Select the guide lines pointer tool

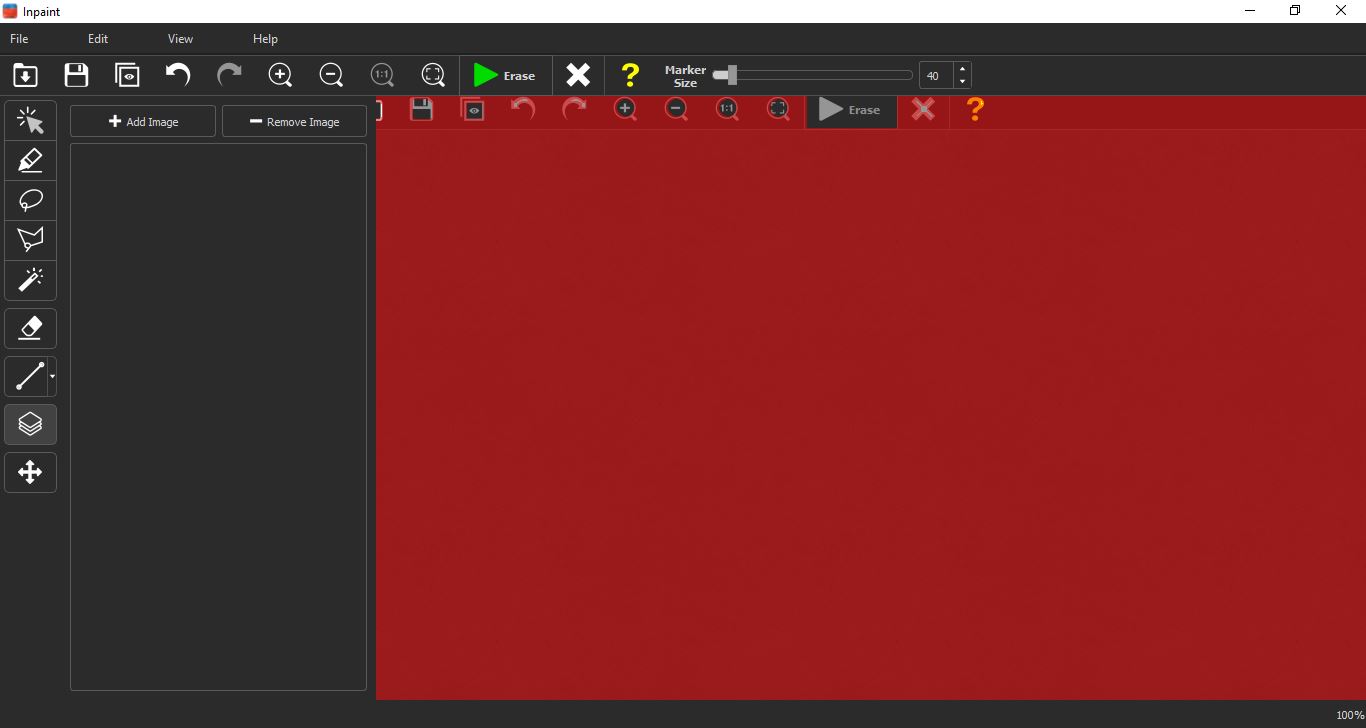(x=30, y=120)
